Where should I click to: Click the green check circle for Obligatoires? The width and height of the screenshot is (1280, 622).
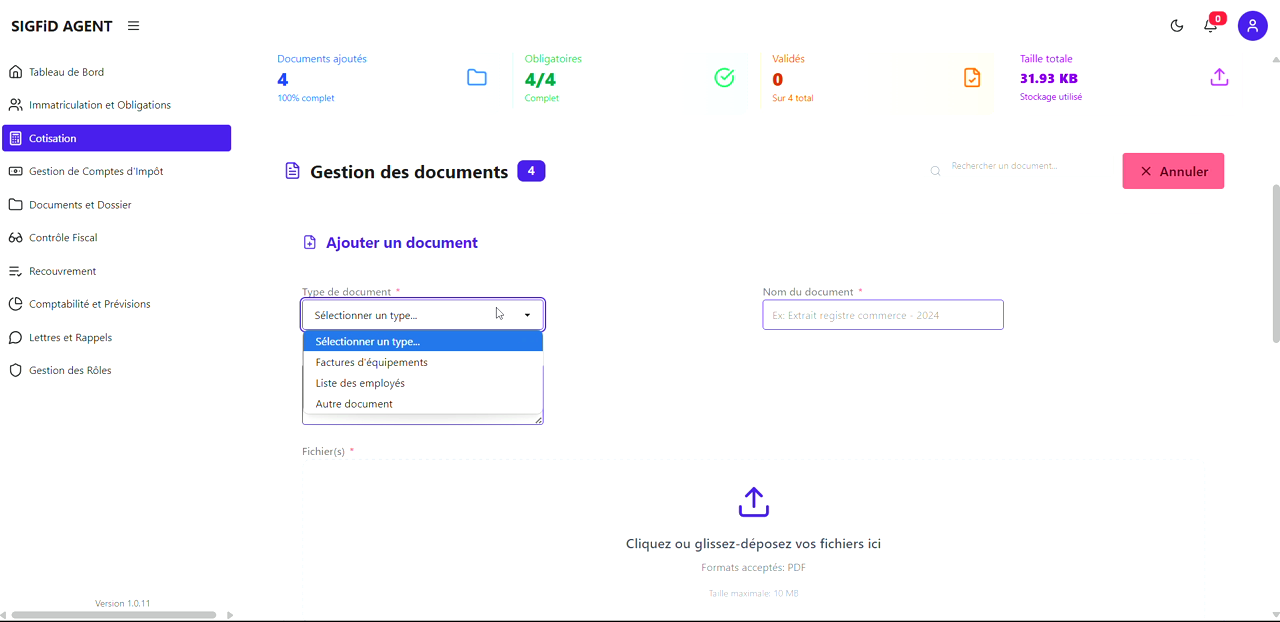[724, 77]
